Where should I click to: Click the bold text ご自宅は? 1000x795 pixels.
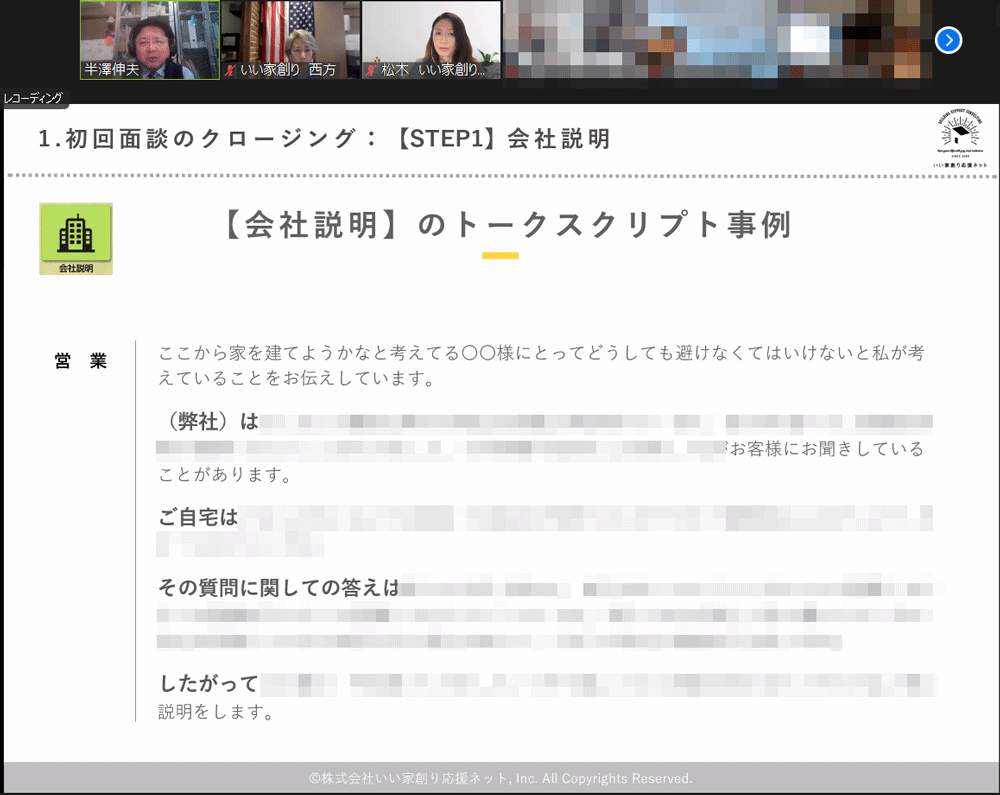click(x=198, y=517)
